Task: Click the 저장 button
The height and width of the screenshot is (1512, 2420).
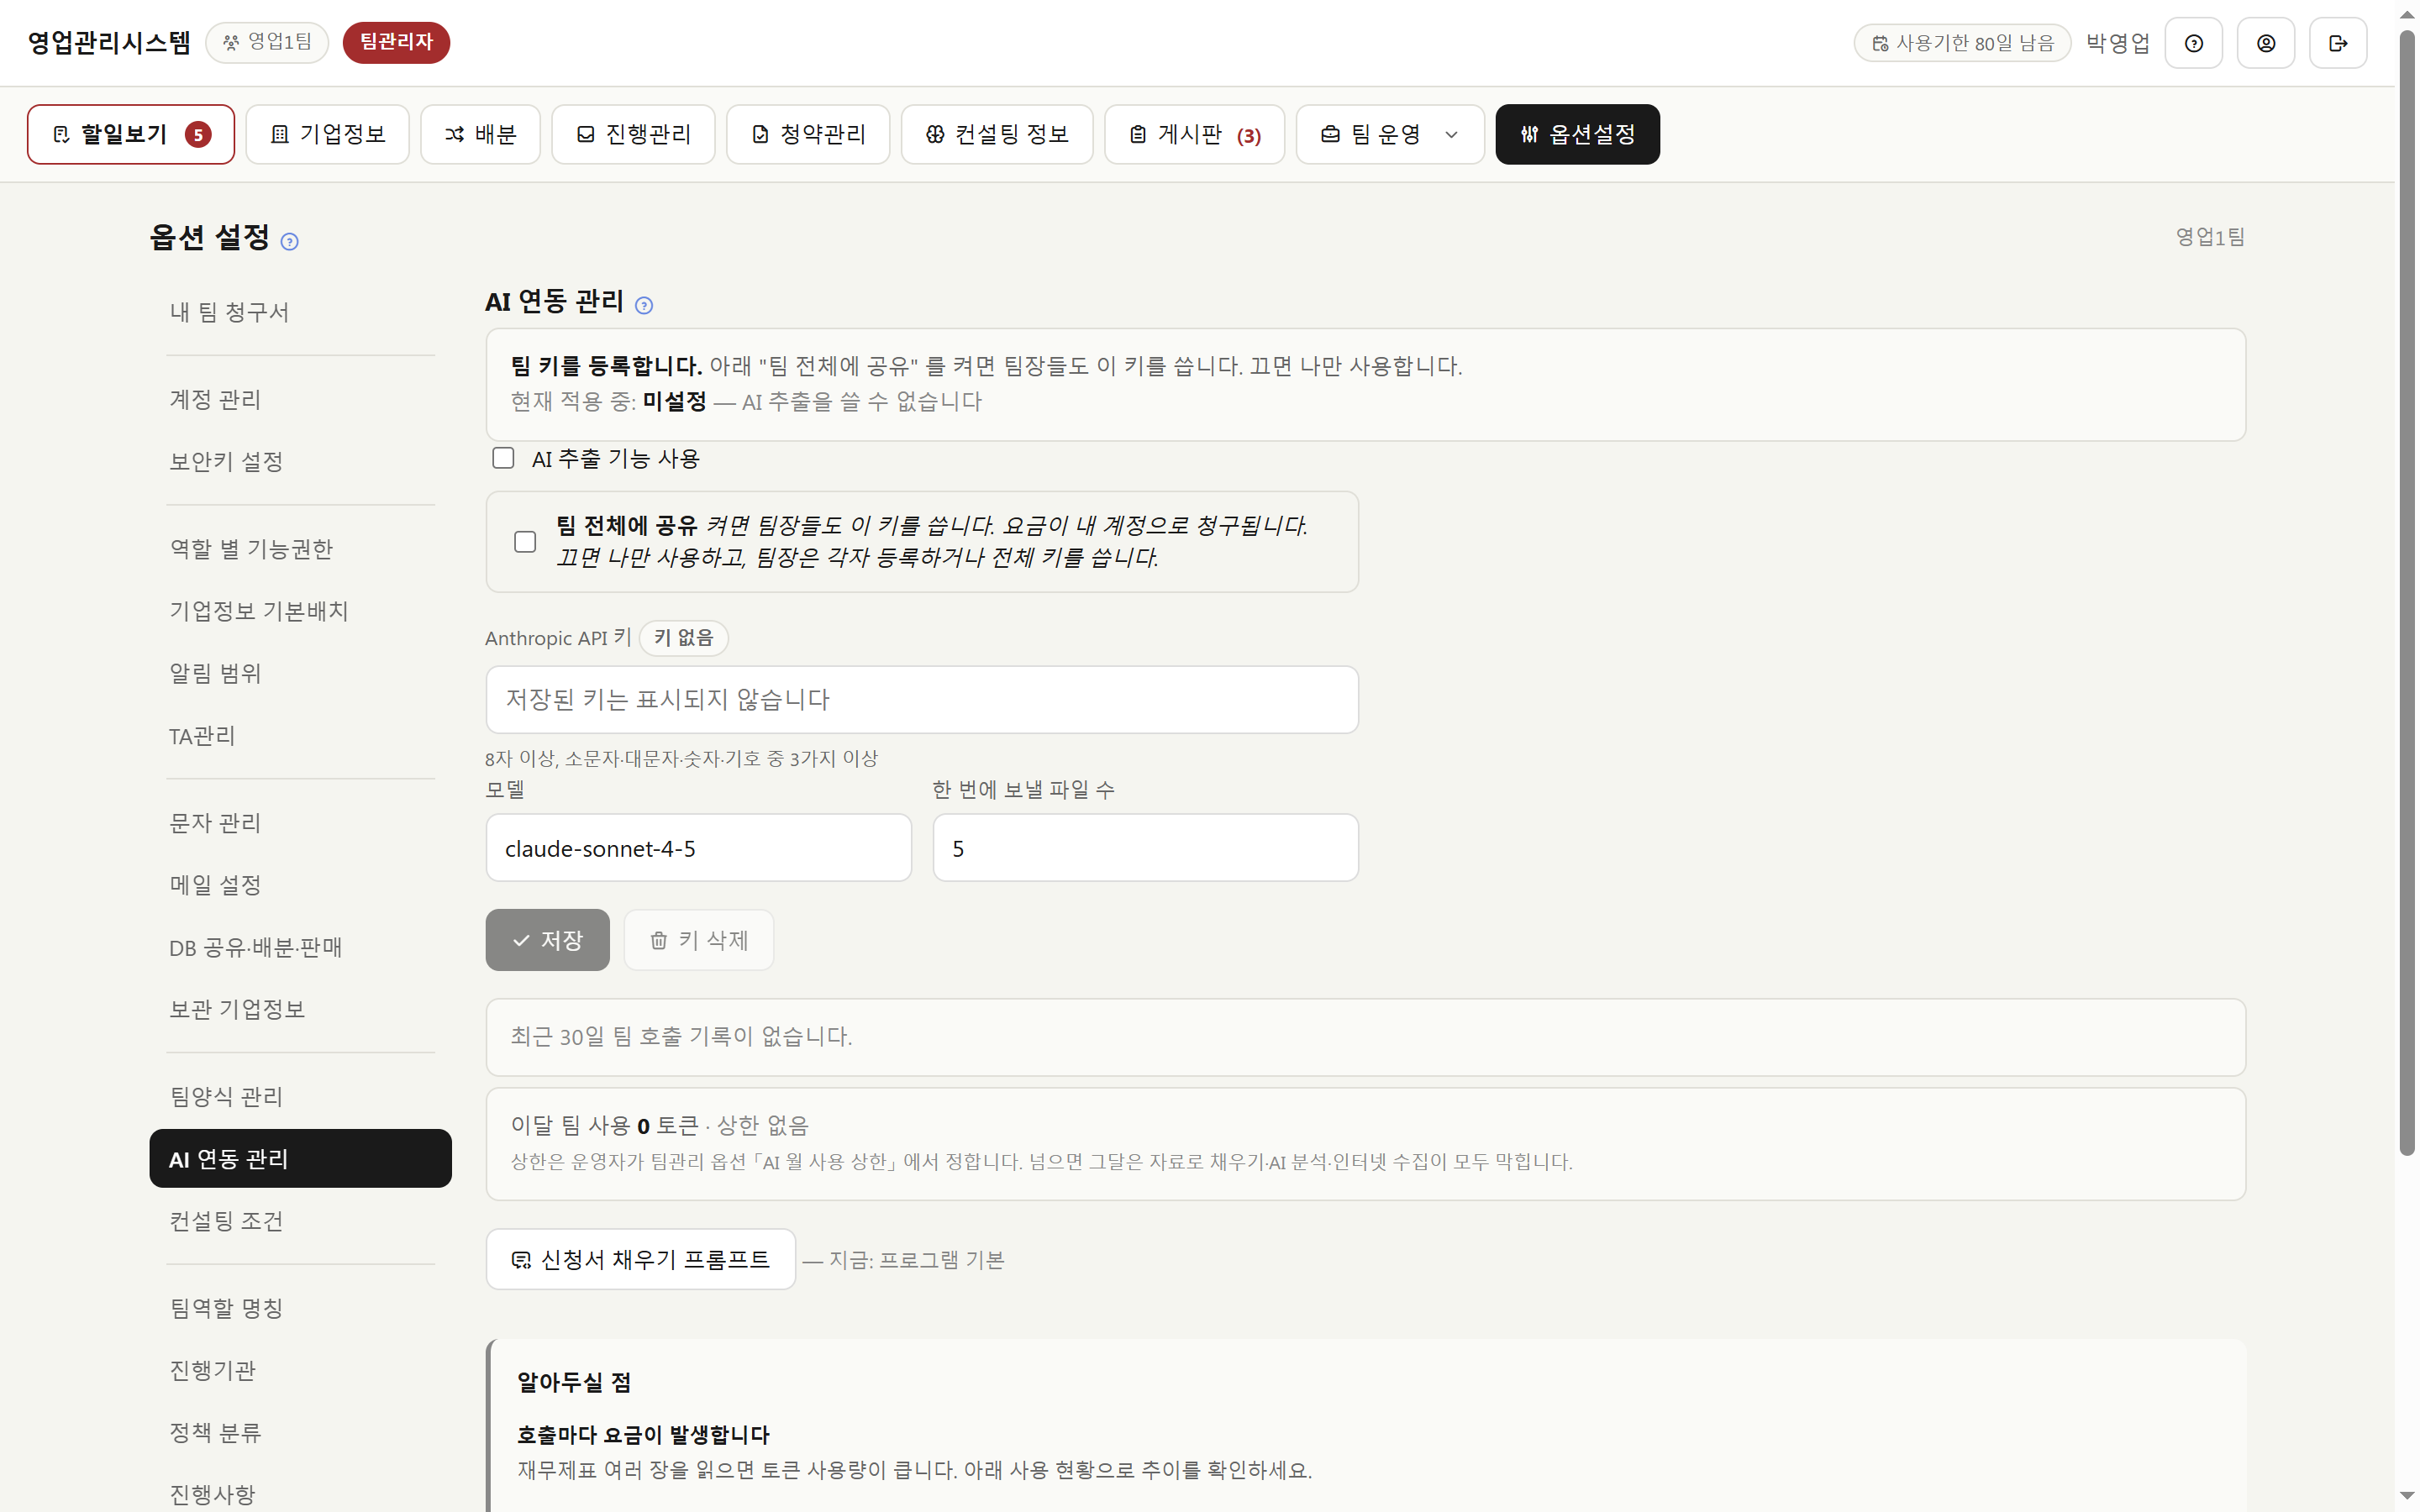Action: click(547, 940)
